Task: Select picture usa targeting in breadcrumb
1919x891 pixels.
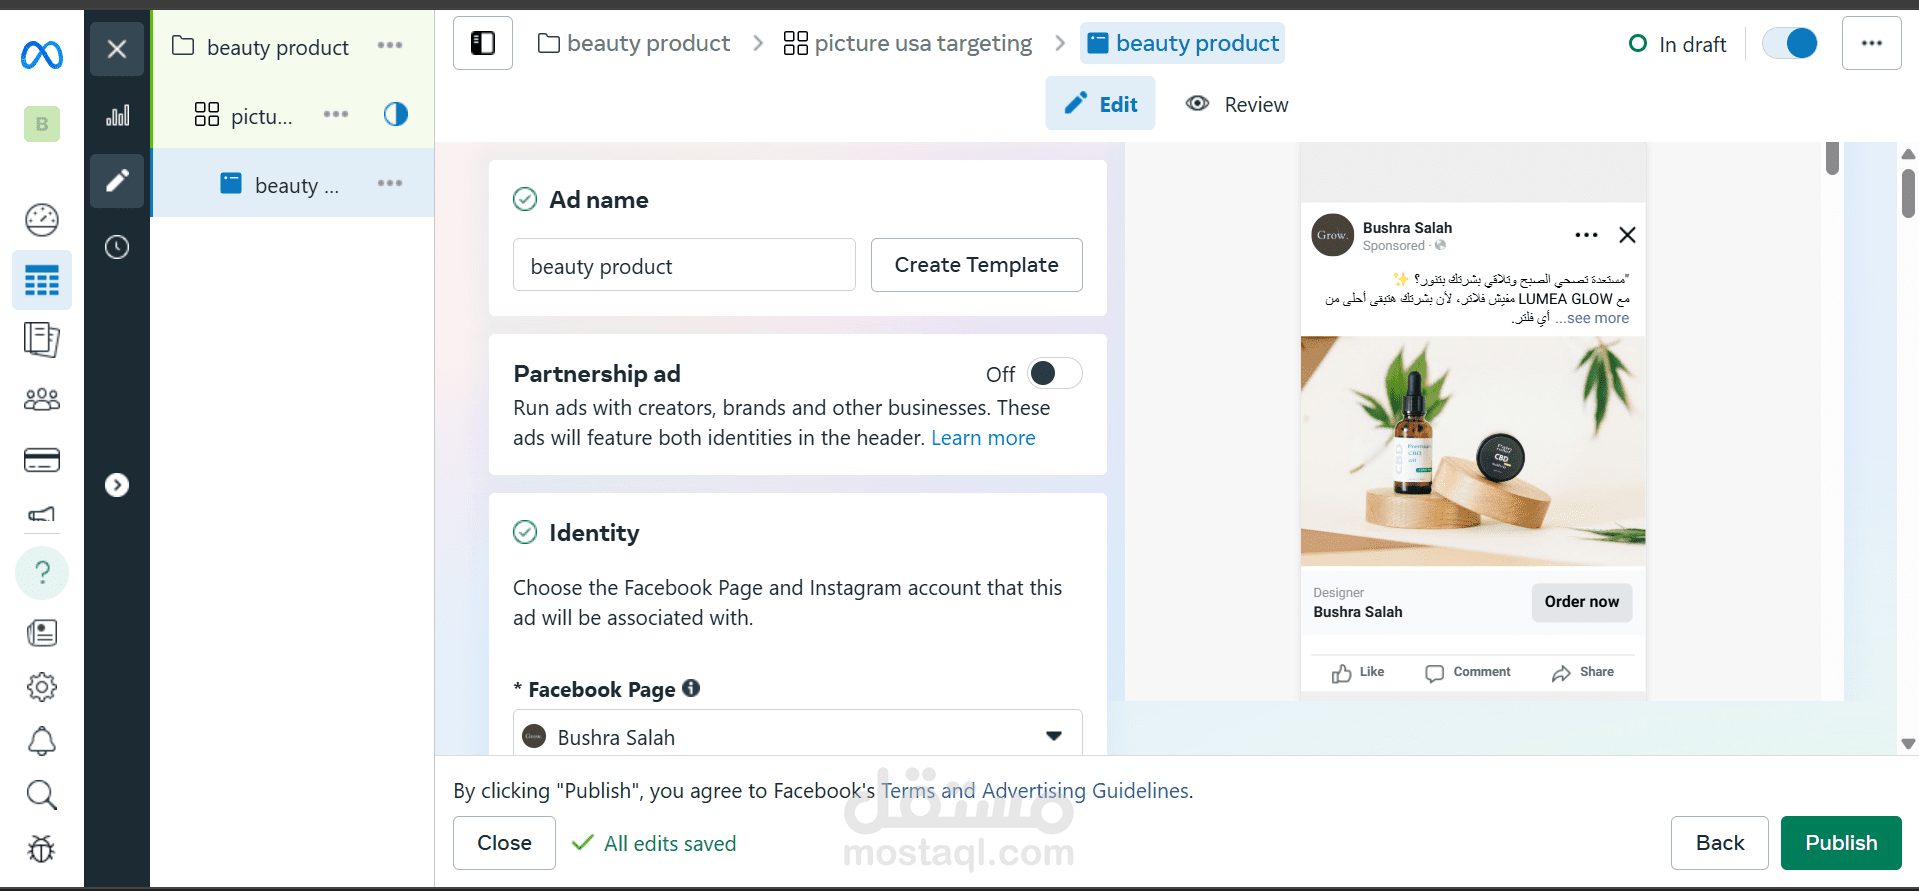Action: coord(908,43)
